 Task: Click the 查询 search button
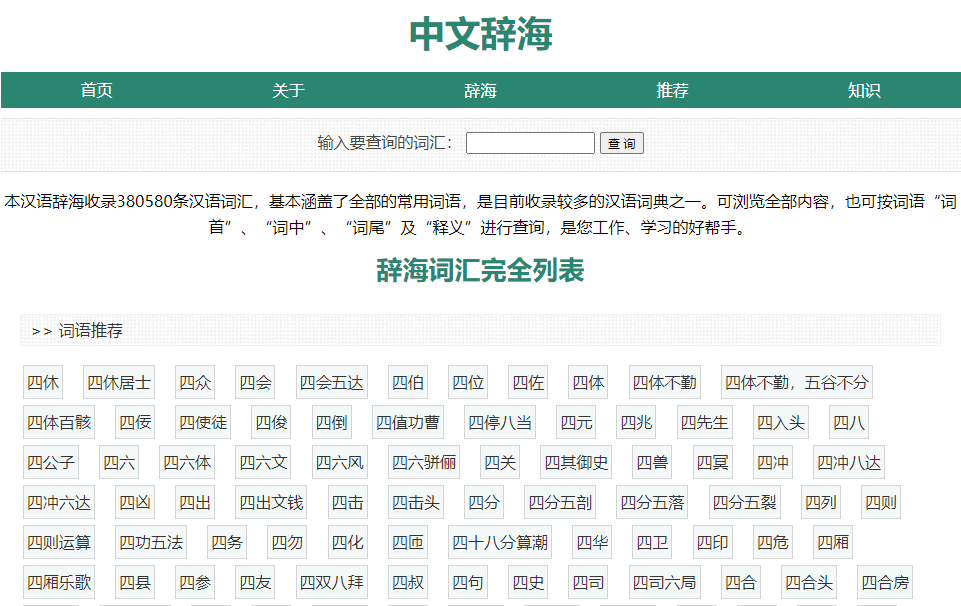pyautogui.click(x=623, y=143)
